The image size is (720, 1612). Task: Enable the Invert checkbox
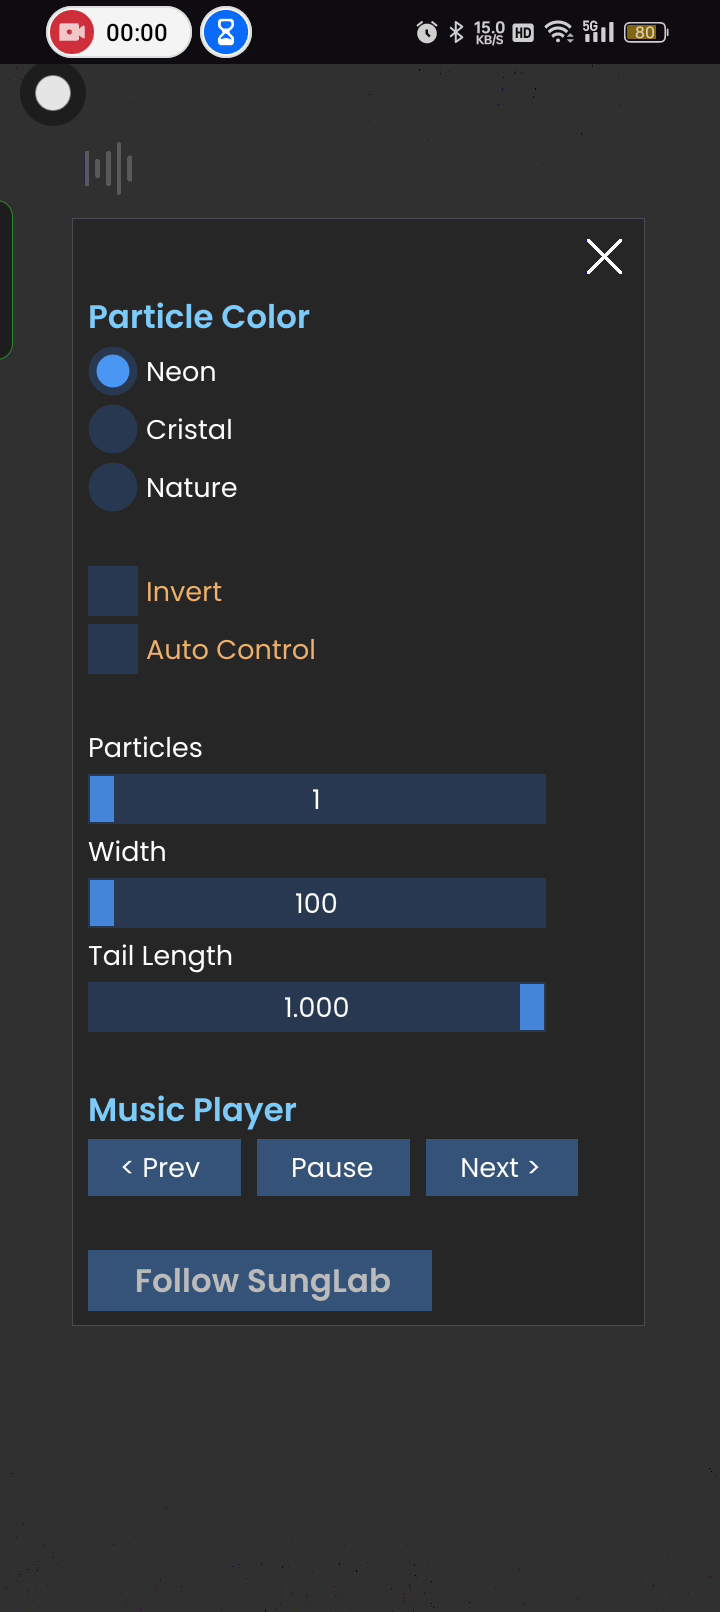[113, 591]
